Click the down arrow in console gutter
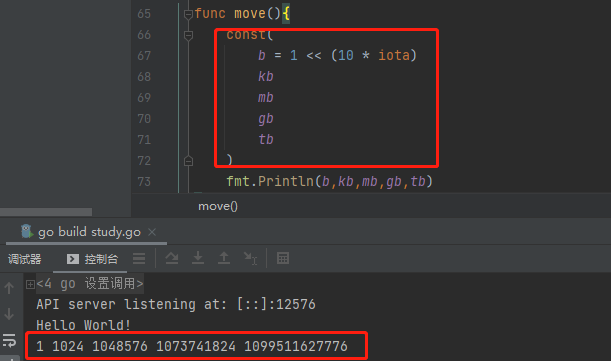This screenshot has height=361, width=611. click(9, 314)
